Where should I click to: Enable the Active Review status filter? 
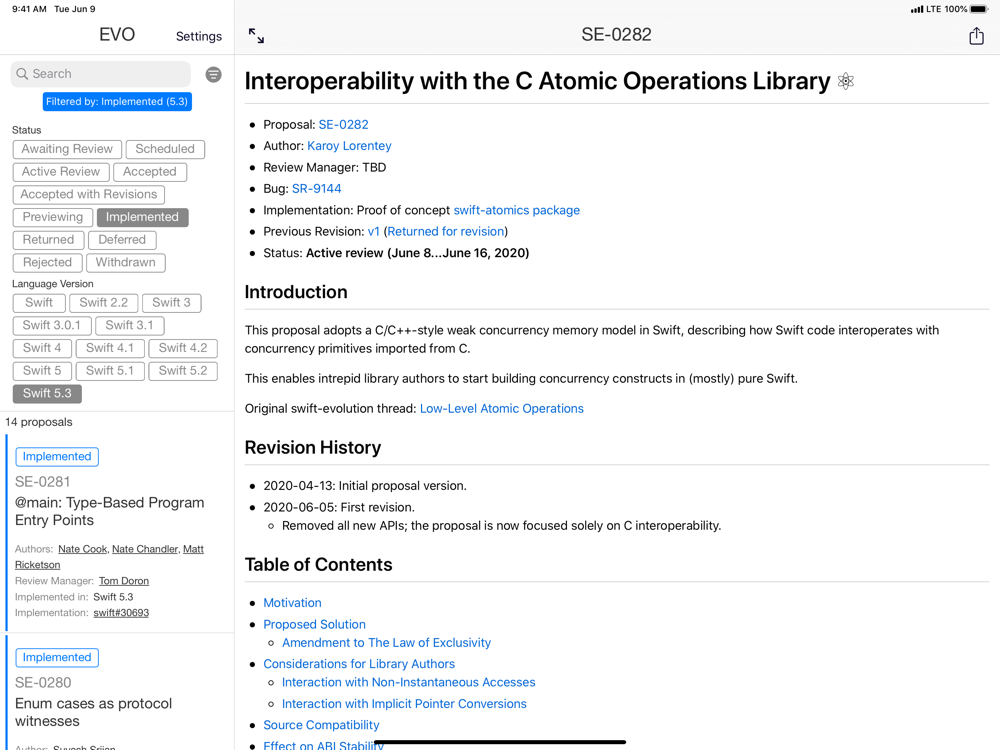pos(61,172)
